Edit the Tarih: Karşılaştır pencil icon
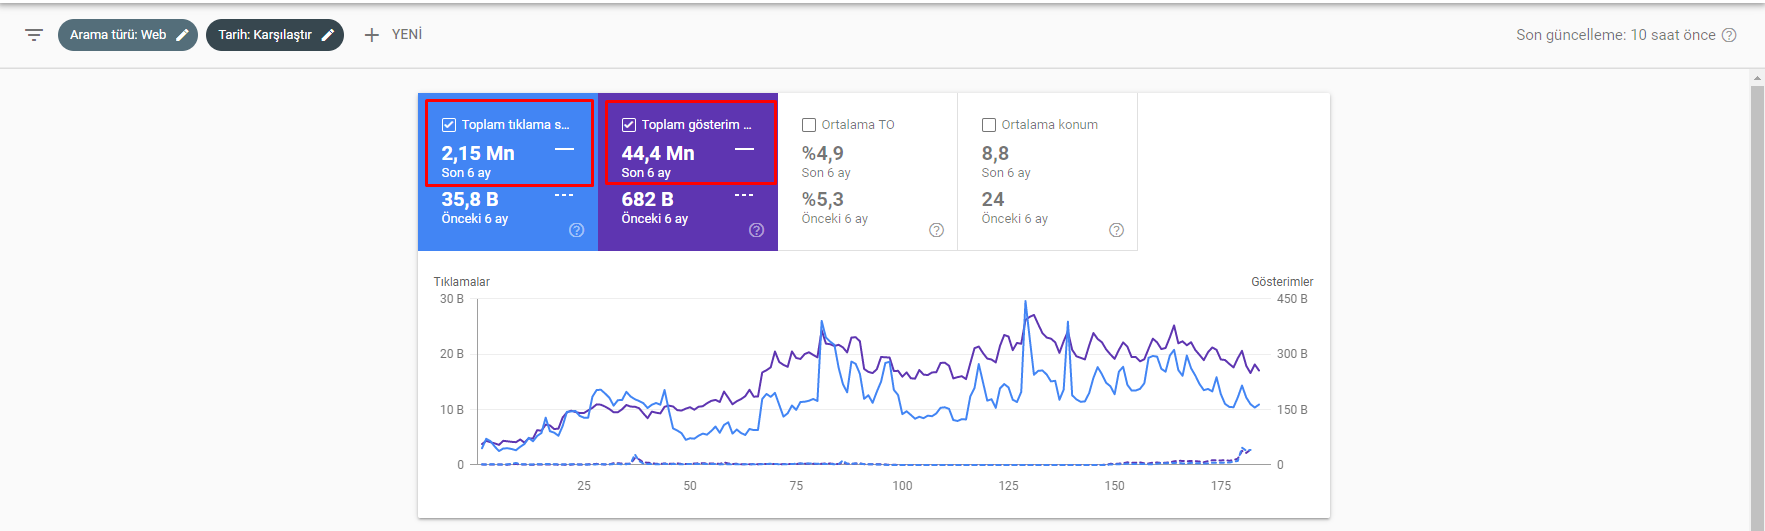This screenshot has height=531, width=1765. click(x=327, y=35)
